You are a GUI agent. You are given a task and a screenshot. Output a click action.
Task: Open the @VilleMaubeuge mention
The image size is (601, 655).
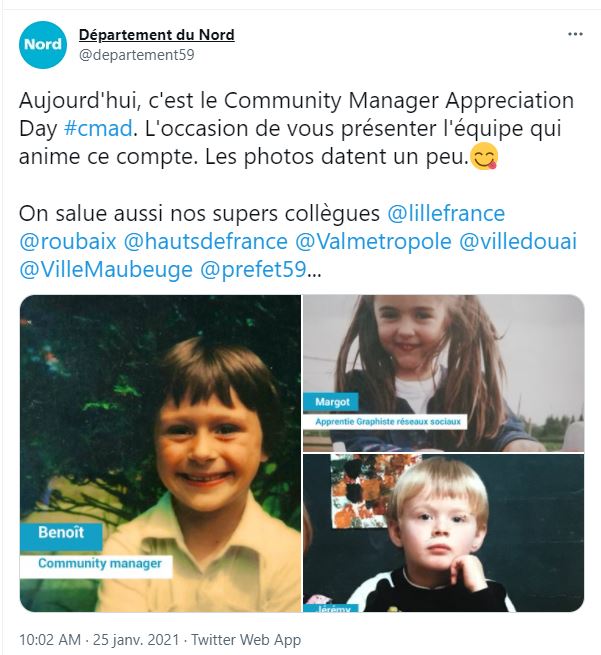tap(106, 270)
